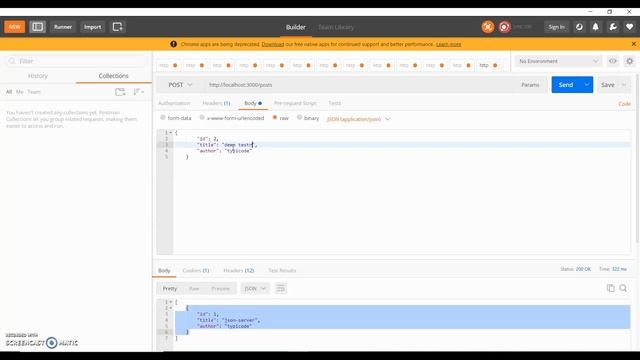
Task: Click the response search magnifier icon
Action: (x=623, y=288)
